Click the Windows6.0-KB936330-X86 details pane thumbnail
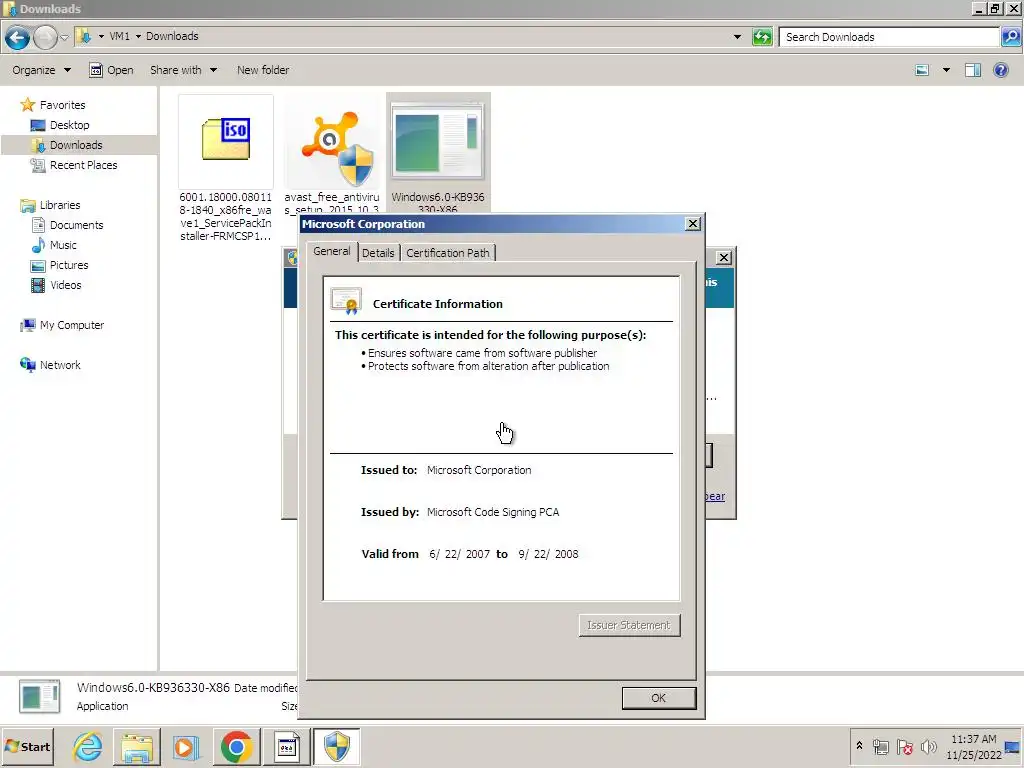1024x768 pixels. coord(39,696)
